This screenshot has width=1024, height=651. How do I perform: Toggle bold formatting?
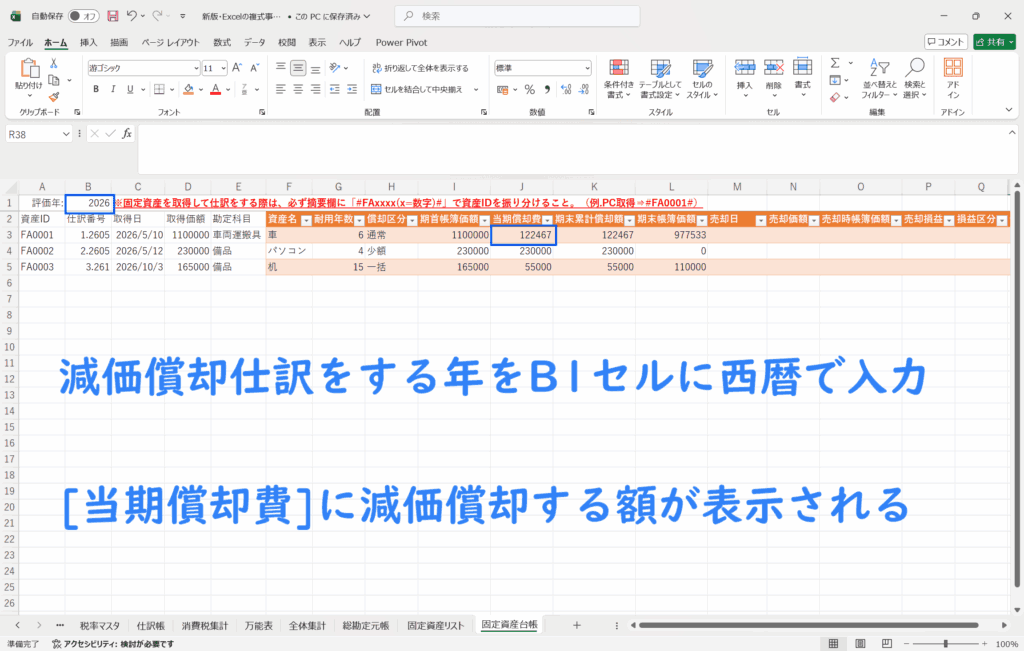[96, 89]
